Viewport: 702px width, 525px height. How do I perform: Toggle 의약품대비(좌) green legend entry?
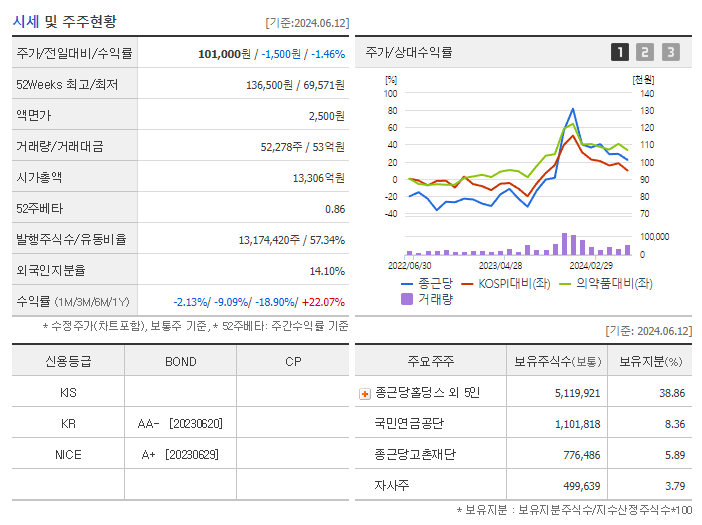click(x=606, y=283)
